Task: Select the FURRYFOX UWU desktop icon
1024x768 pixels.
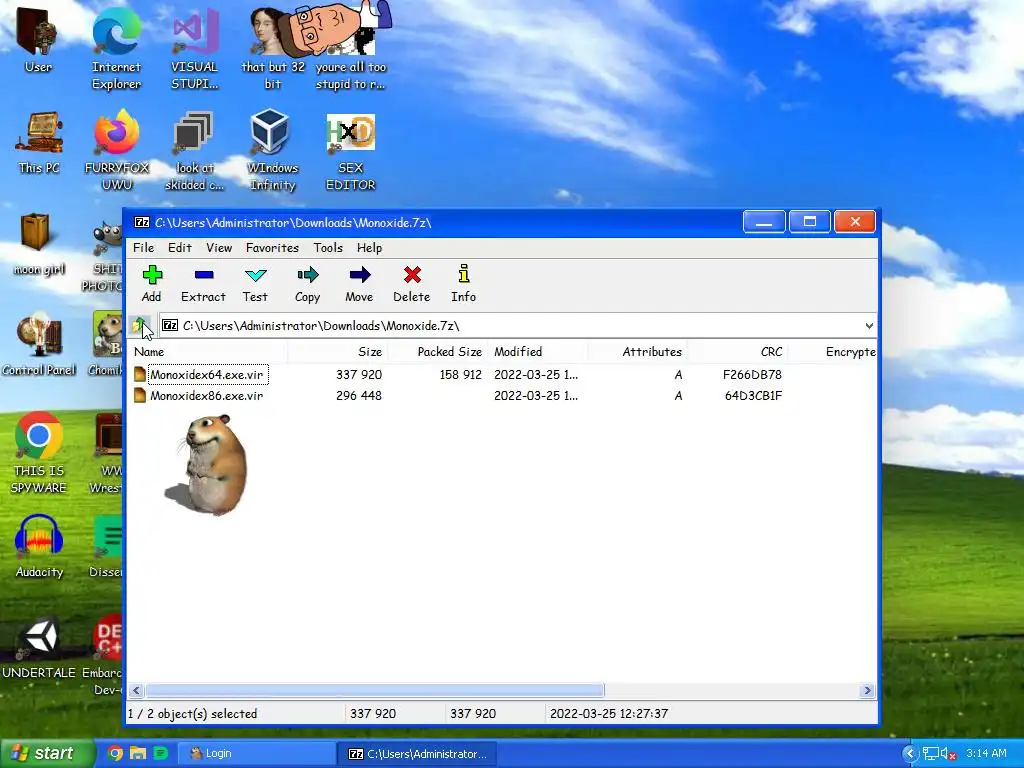Action: [116, 150]
